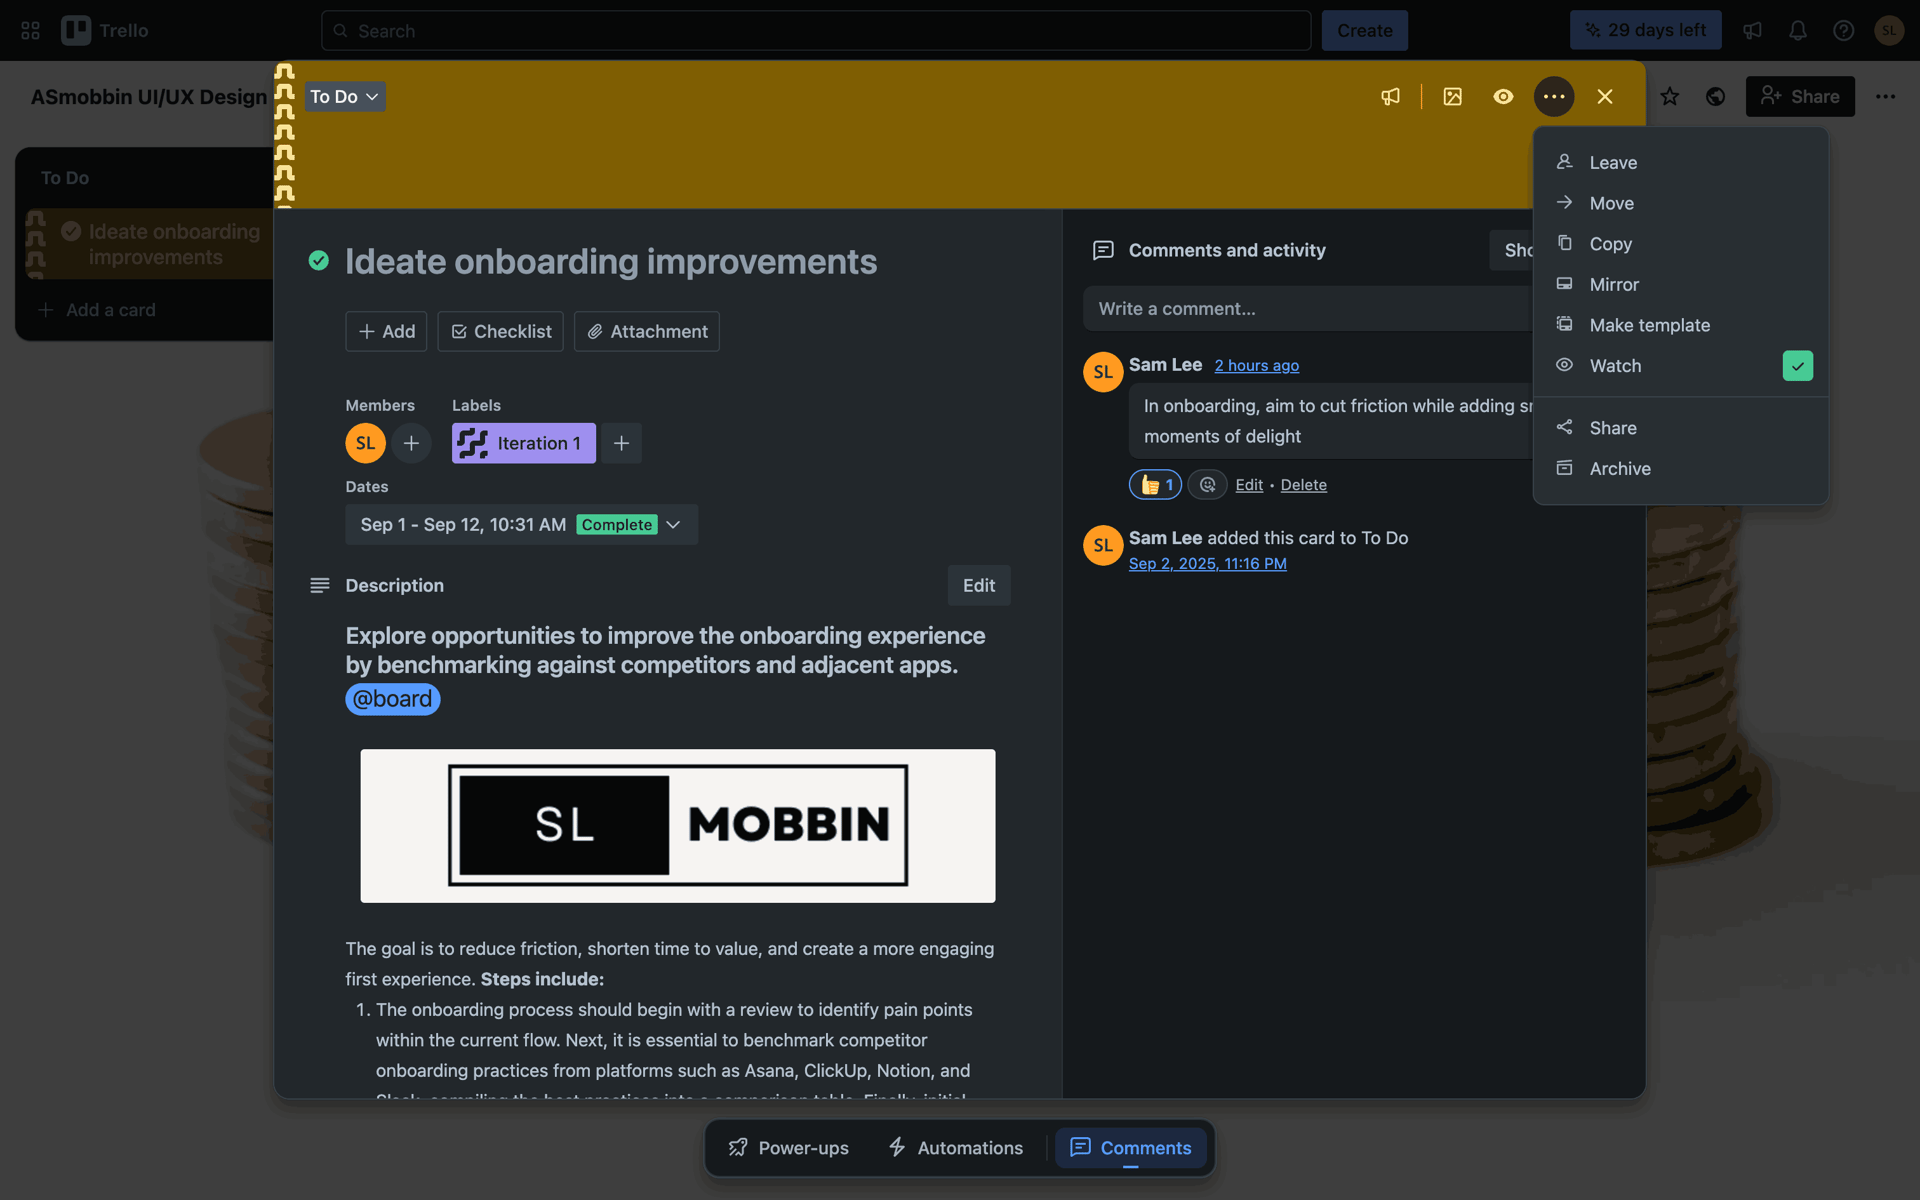Click the Description heading icon

320,586
